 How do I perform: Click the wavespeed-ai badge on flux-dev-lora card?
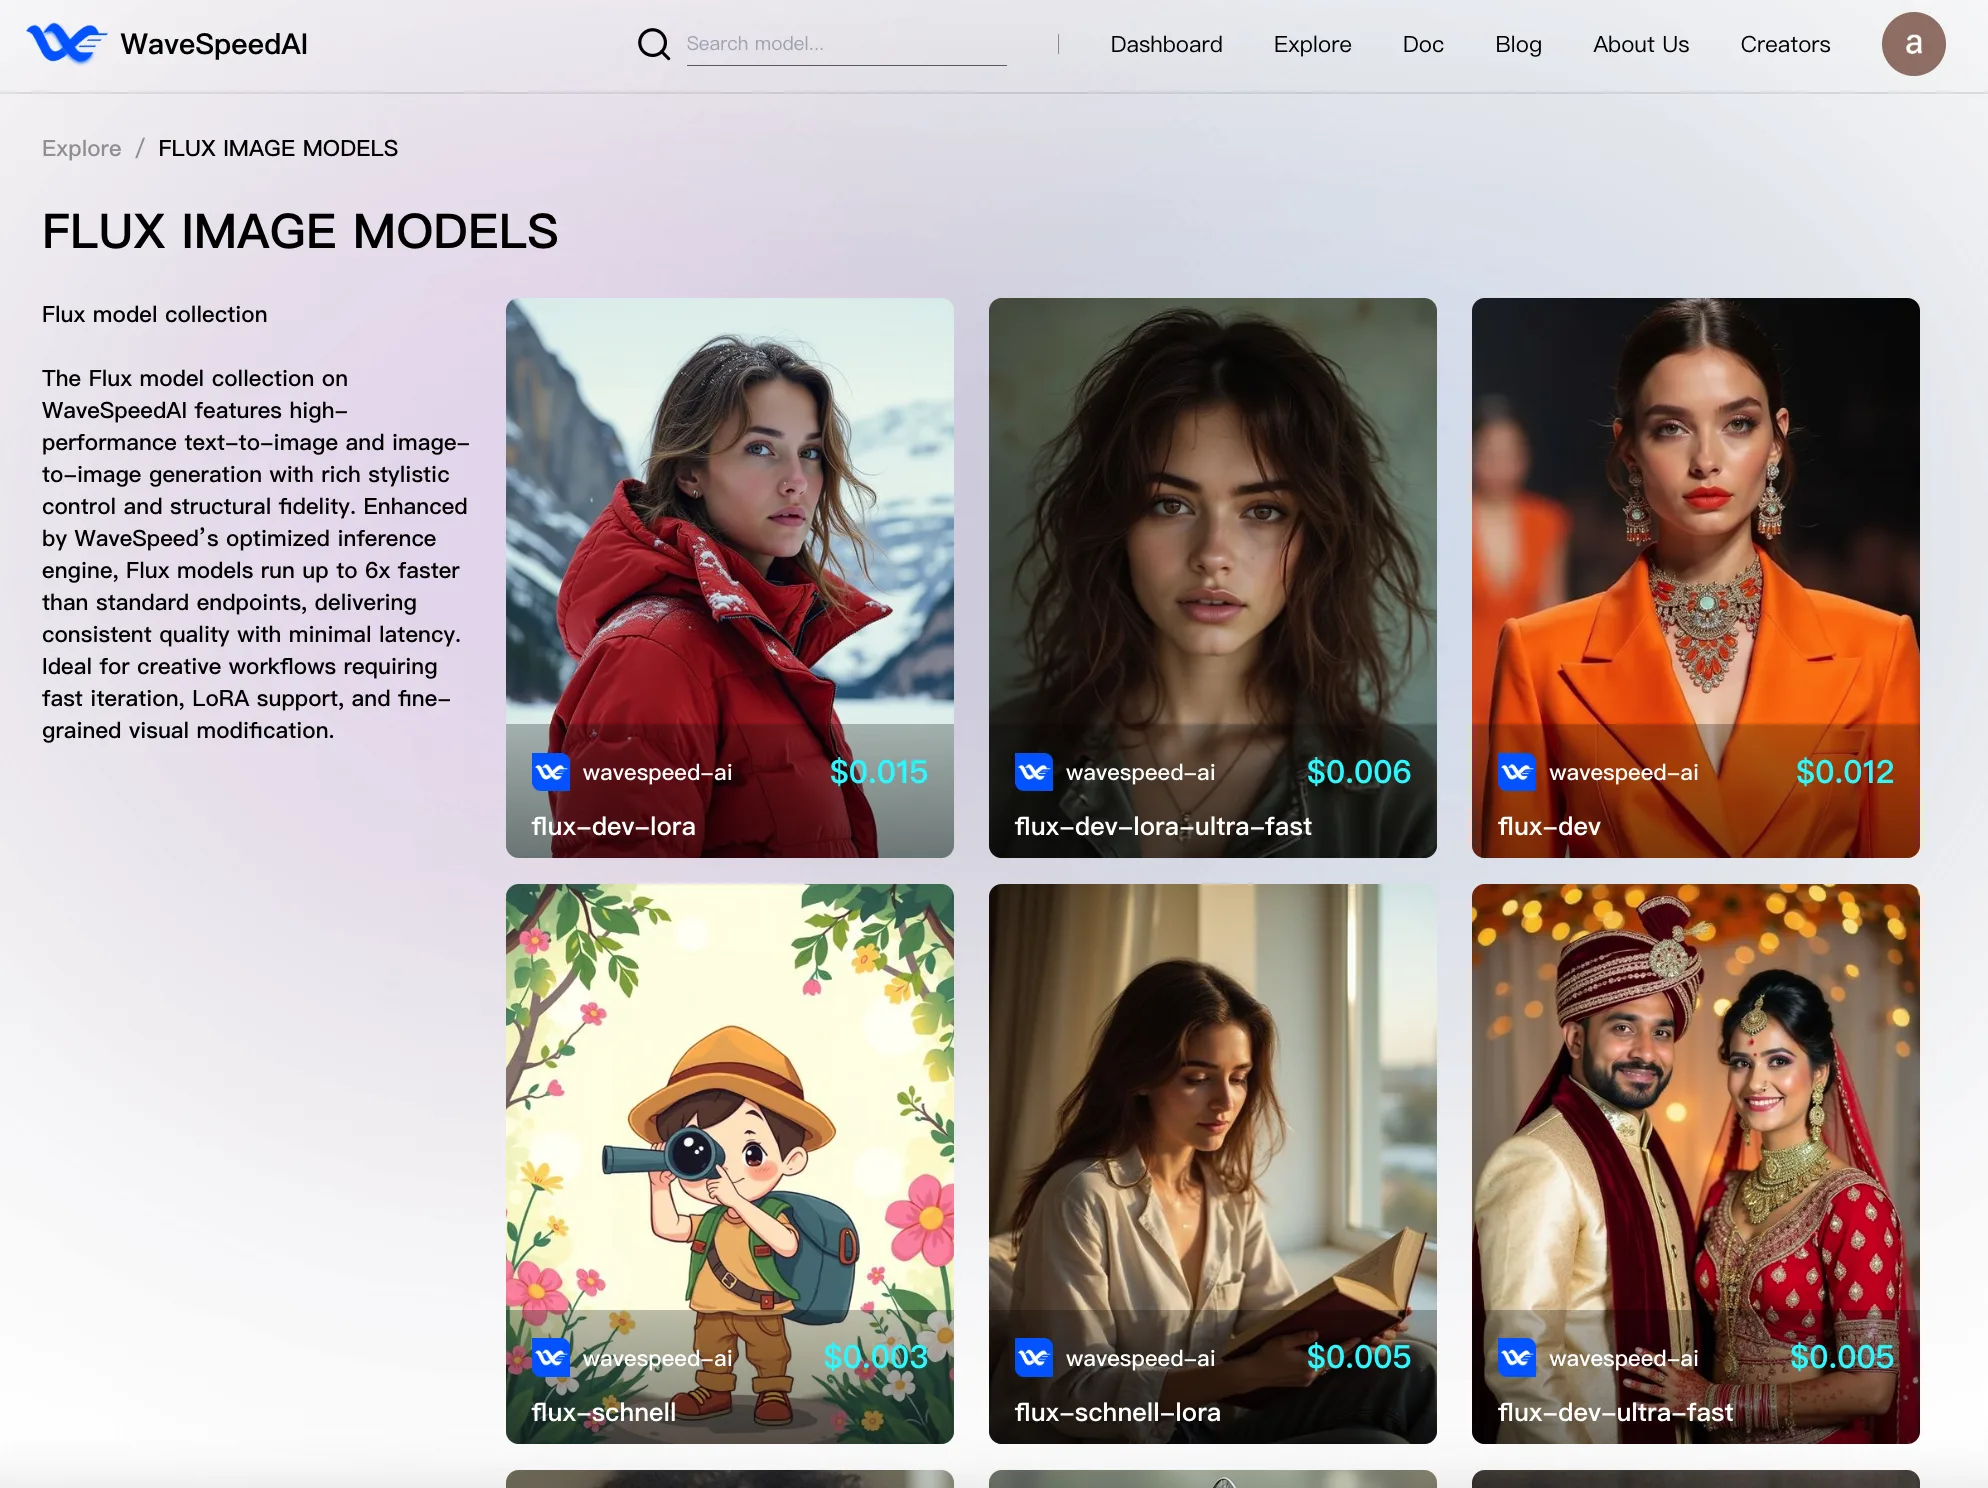point(550,772)
